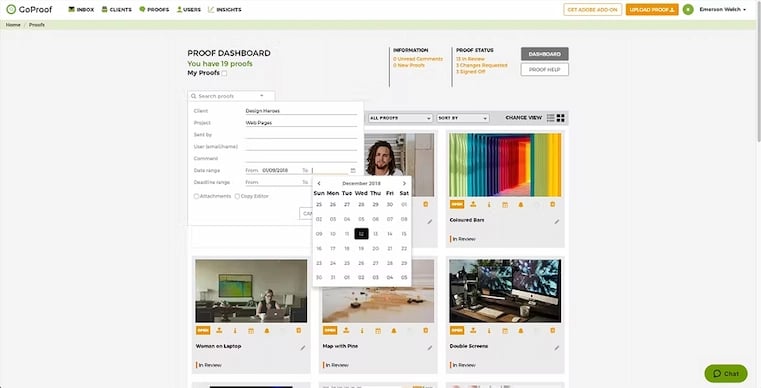Screen dimensions: 761x388
Task: Click the Get Adobe Add-On button
Action: [593, 10]
